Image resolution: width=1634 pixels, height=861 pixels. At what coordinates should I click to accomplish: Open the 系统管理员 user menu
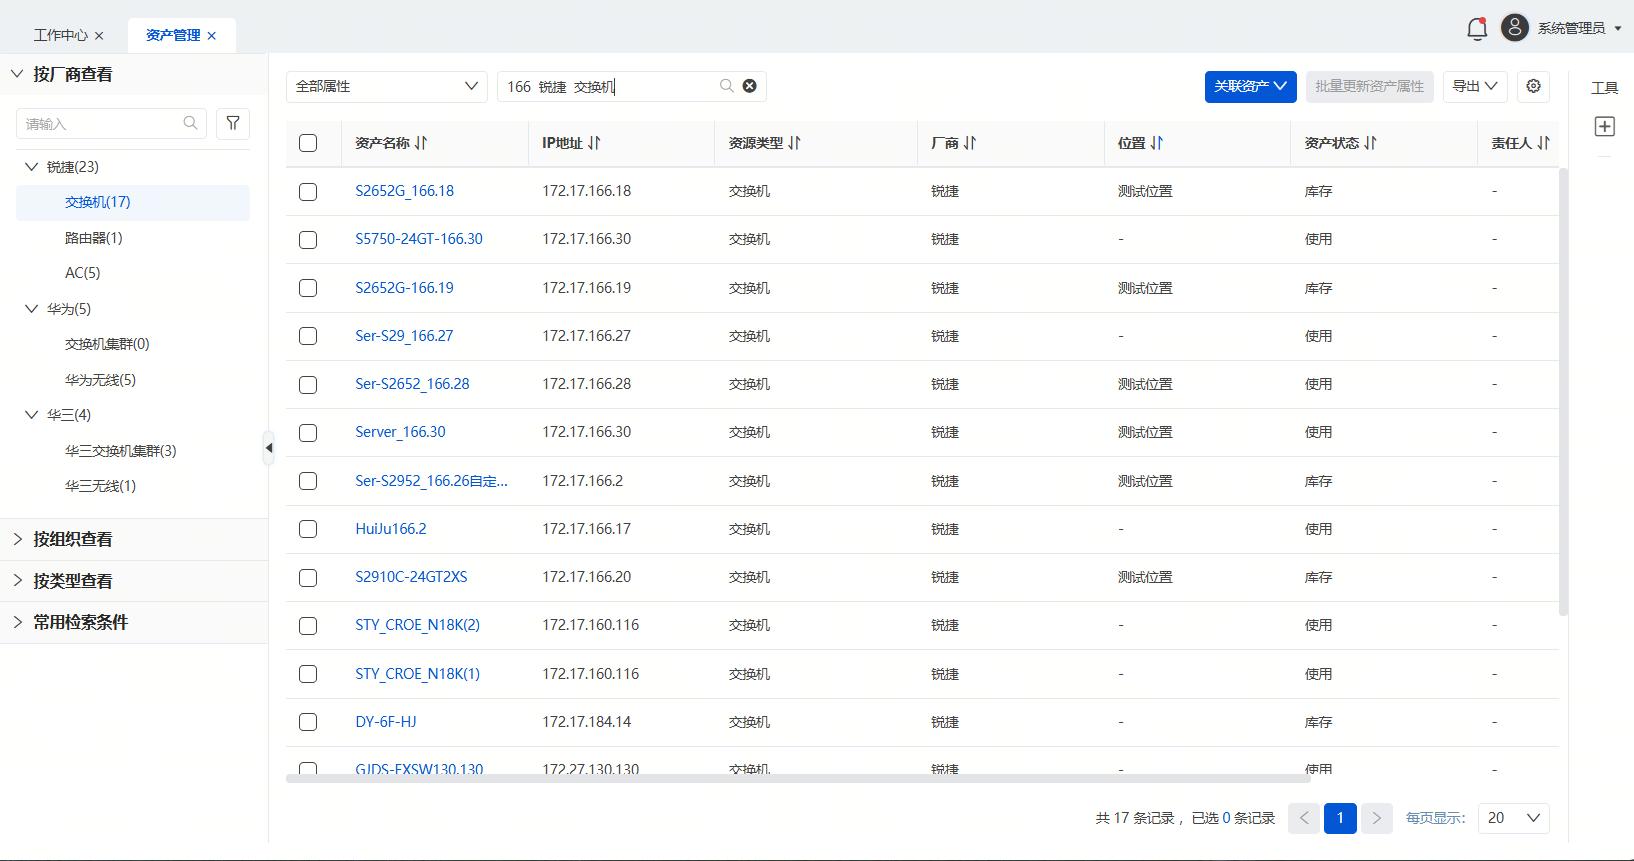click(x=1580, y=28)
